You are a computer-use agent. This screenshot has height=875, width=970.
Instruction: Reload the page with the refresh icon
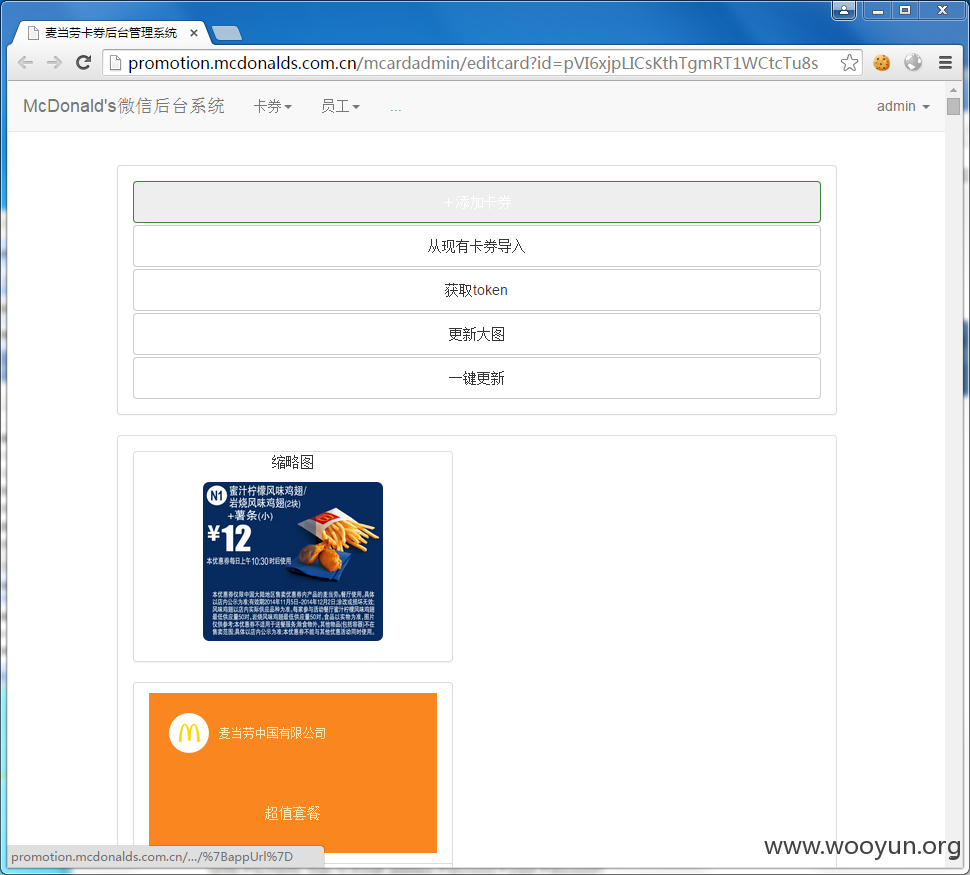tap(84, 62)
